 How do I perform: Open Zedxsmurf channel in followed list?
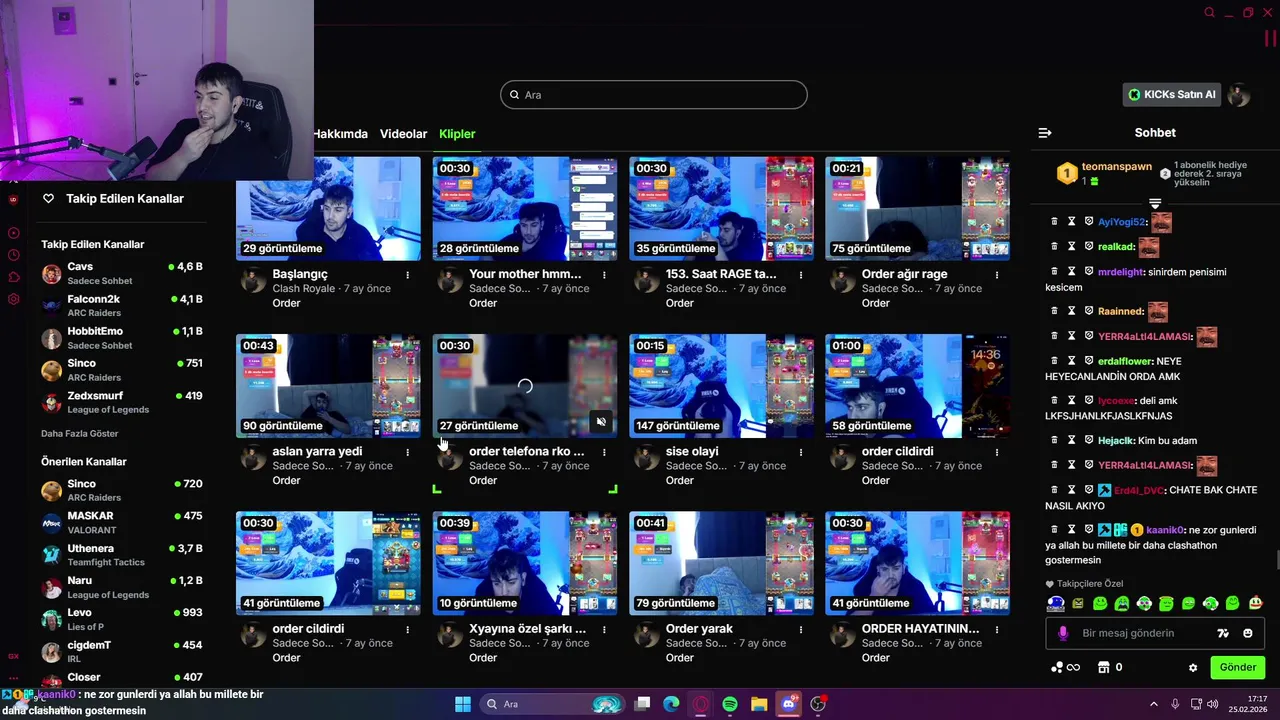(122, 402)
